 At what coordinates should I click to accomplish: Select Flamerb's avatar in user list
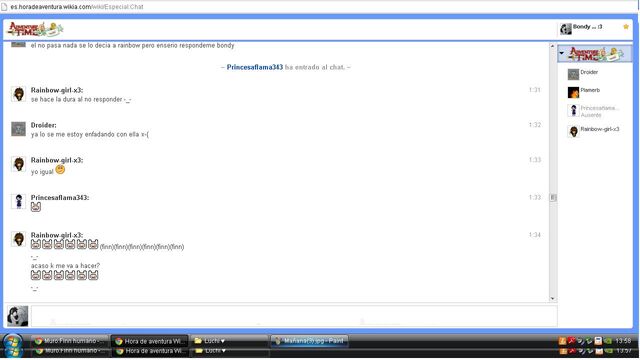573,92
